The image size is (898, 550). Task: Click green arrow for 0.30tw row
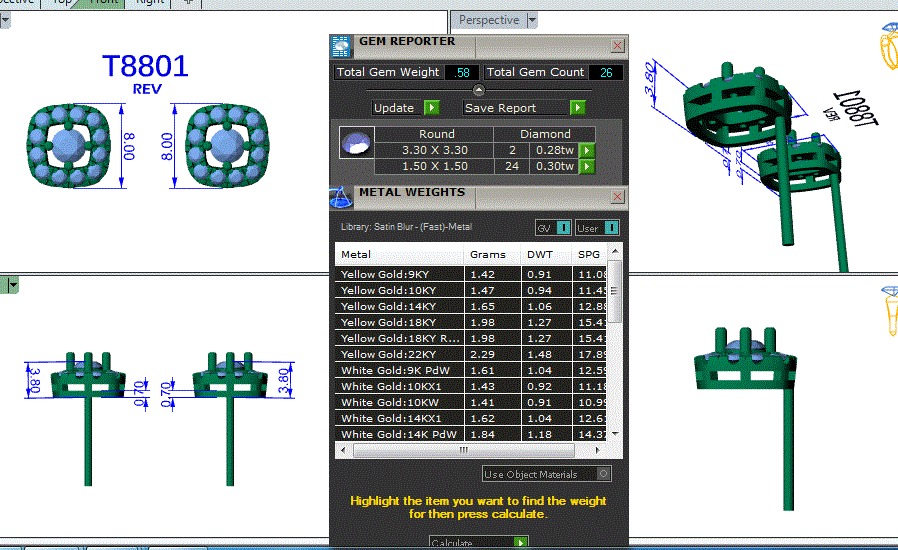587,166
